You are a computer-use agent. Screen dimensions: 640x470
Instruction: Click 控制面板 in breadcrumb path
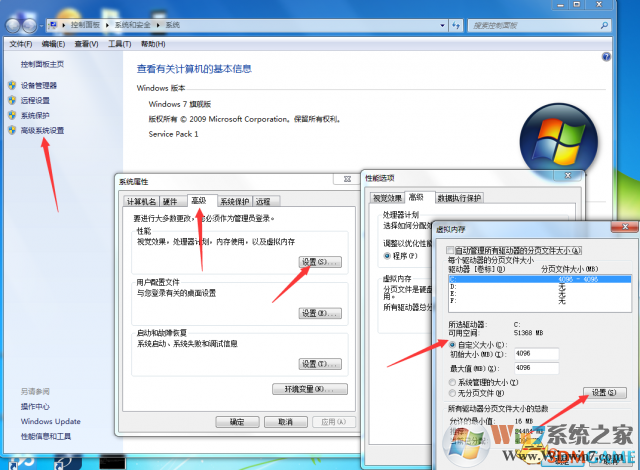85,25
